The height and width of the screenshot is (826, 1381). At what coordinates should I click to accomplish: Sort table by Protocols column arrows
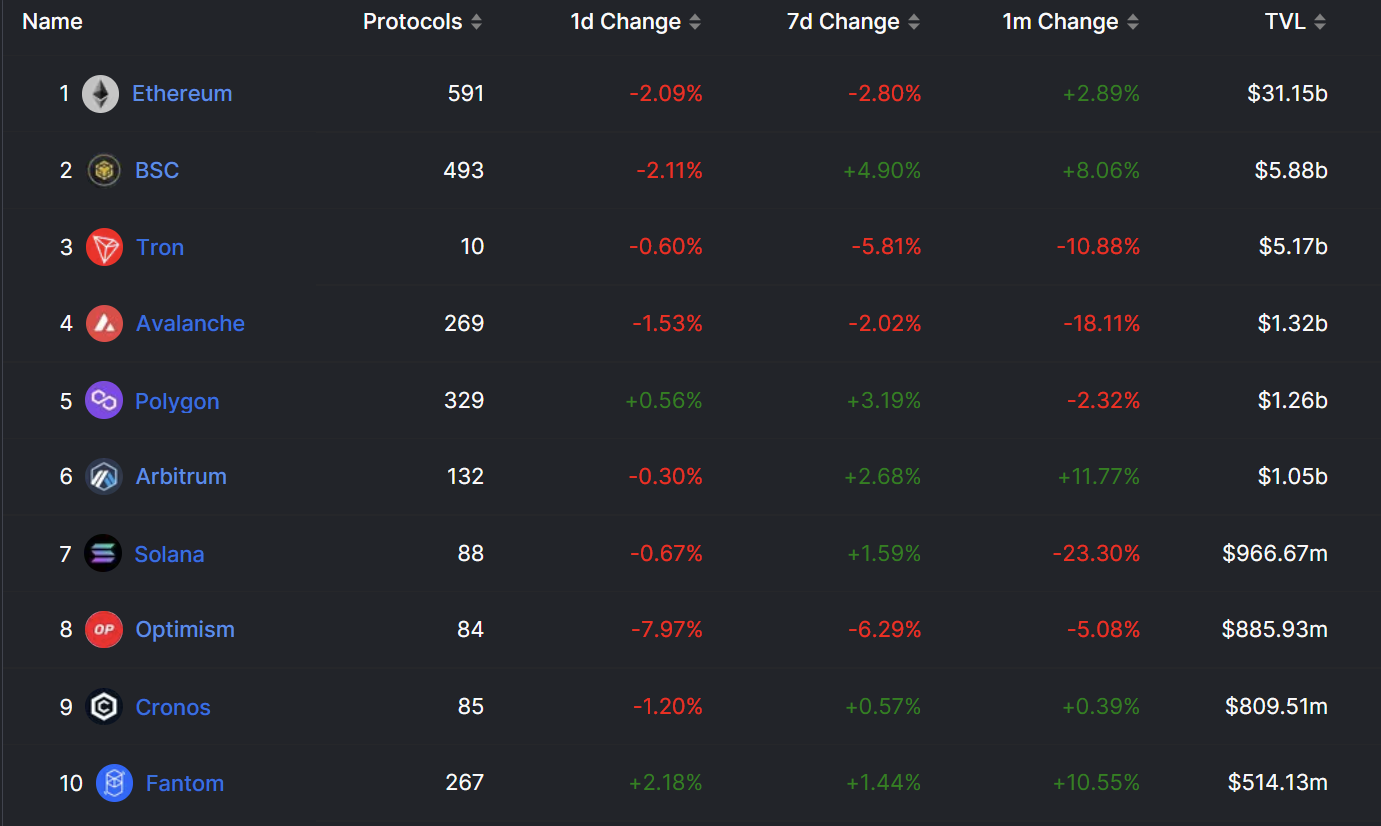(x=476, y=22)
